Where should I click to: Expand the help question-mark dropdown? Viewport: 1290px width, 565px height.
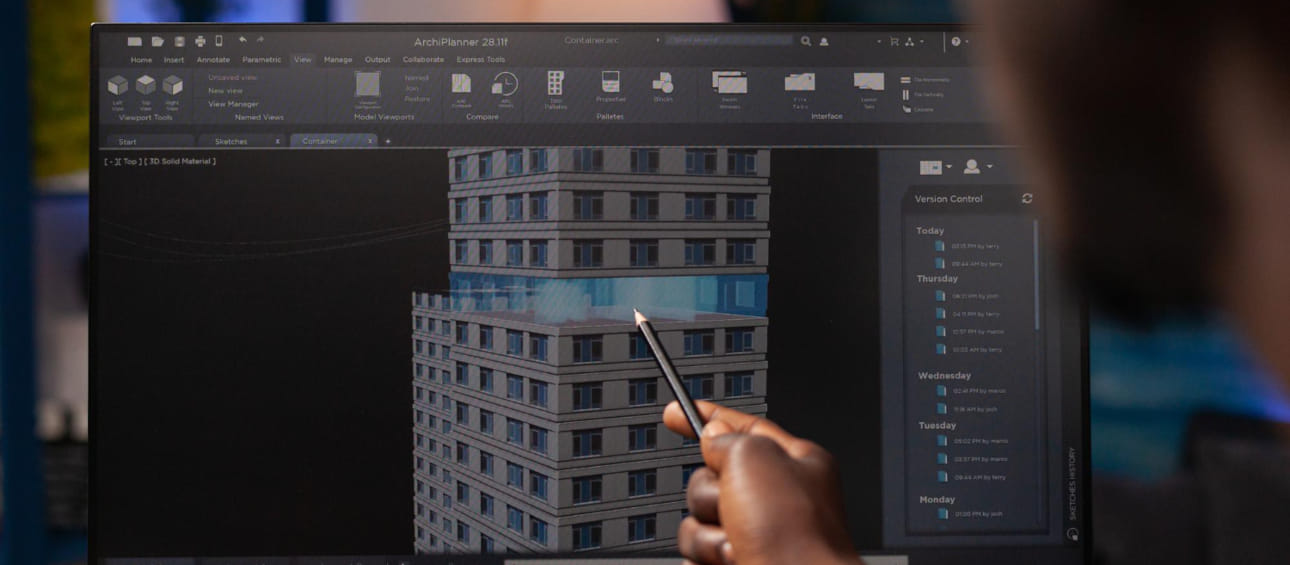point(958,42)
